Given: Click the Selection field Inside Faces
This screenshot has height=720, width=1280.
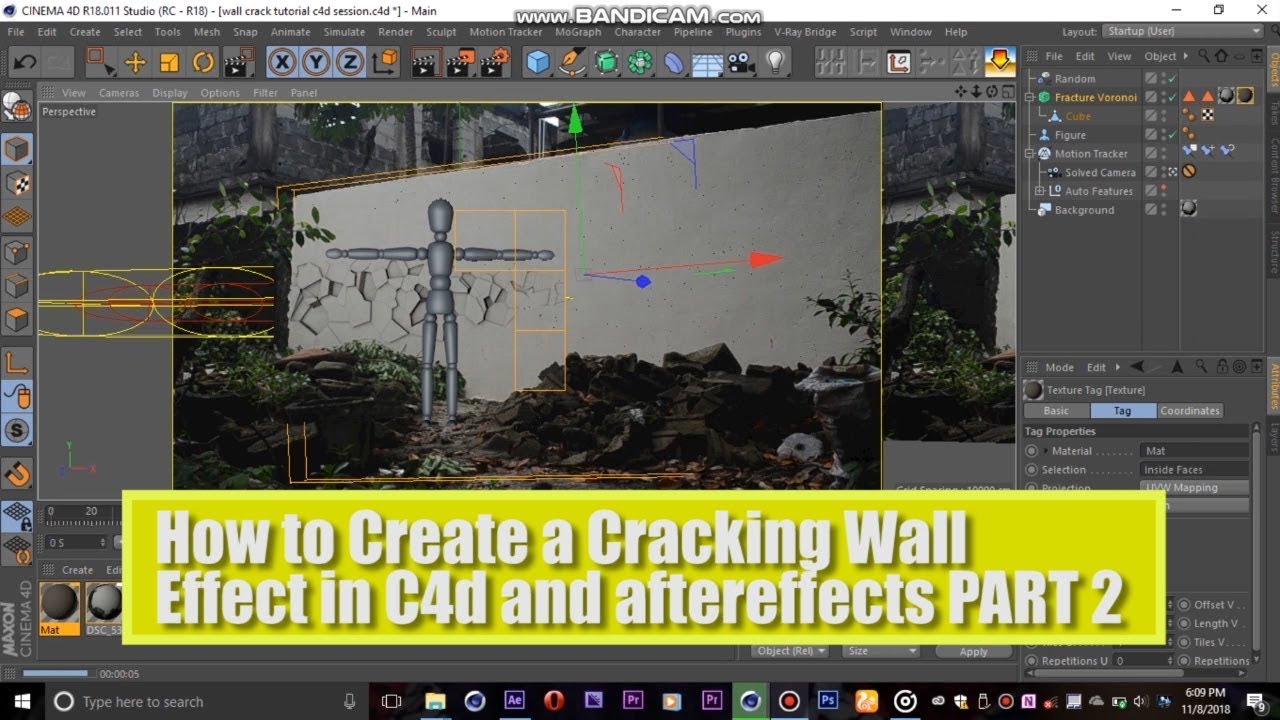Looking at the screenshot, I should pos(1194,469).
